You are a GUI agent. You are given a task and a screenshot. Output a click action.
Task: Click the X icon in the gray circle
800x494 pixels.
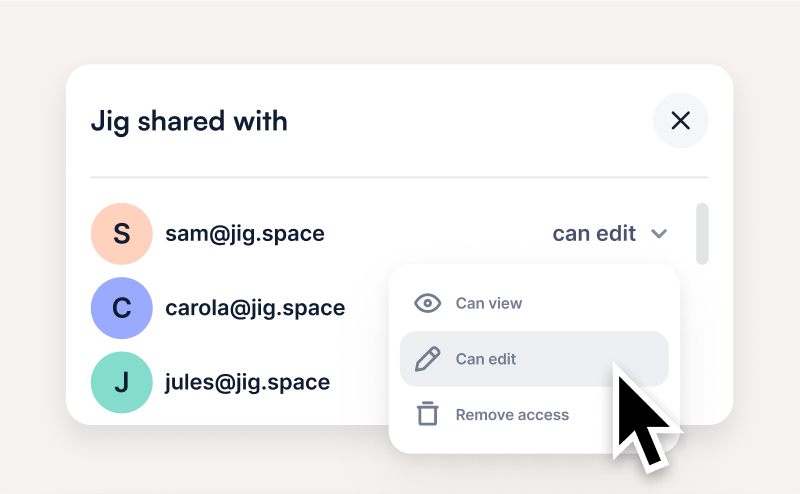click(681, 120)
